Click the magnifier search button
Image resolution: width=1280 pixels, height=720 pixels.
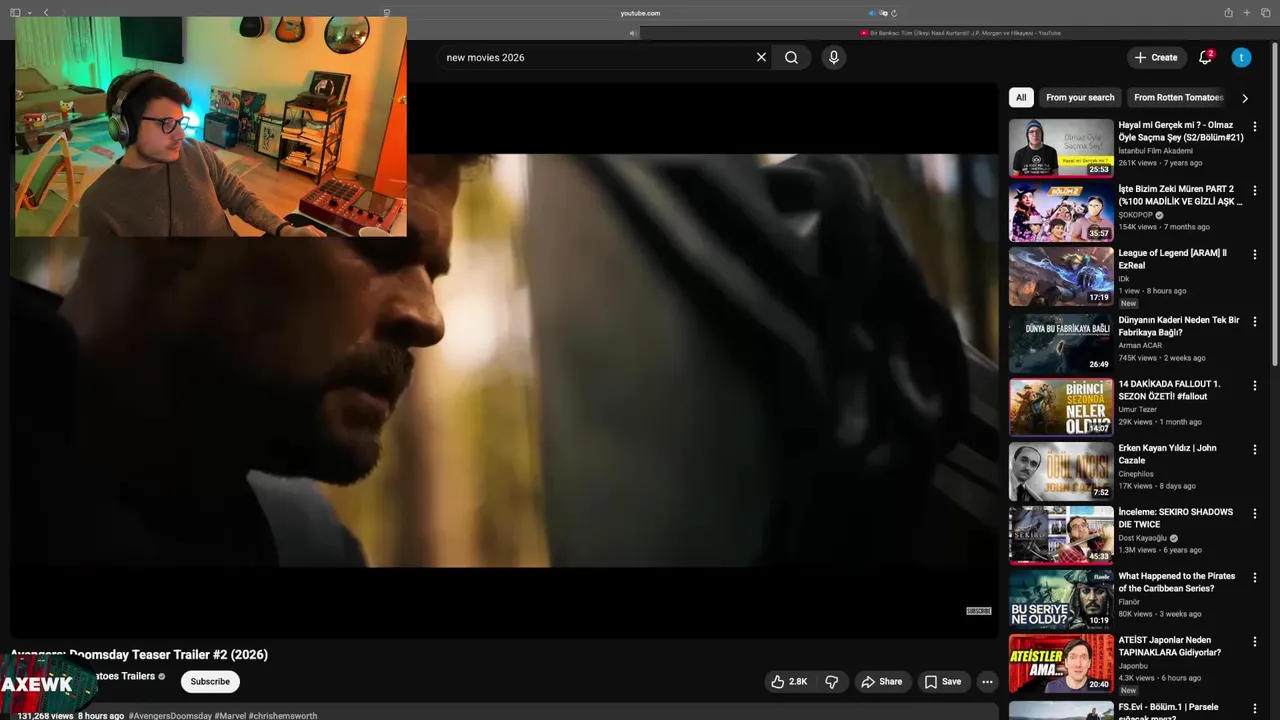click(x=791, y=58)
